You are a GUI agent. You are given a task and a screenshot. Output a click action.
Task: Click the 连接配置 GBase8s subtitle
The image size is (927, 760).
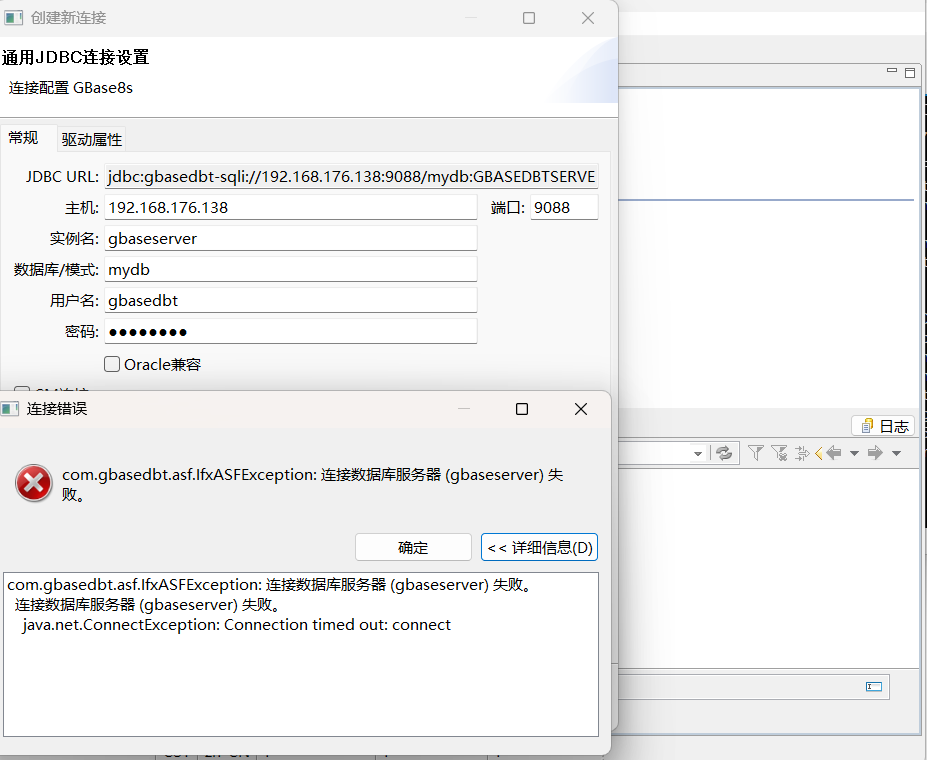[71, 88]
